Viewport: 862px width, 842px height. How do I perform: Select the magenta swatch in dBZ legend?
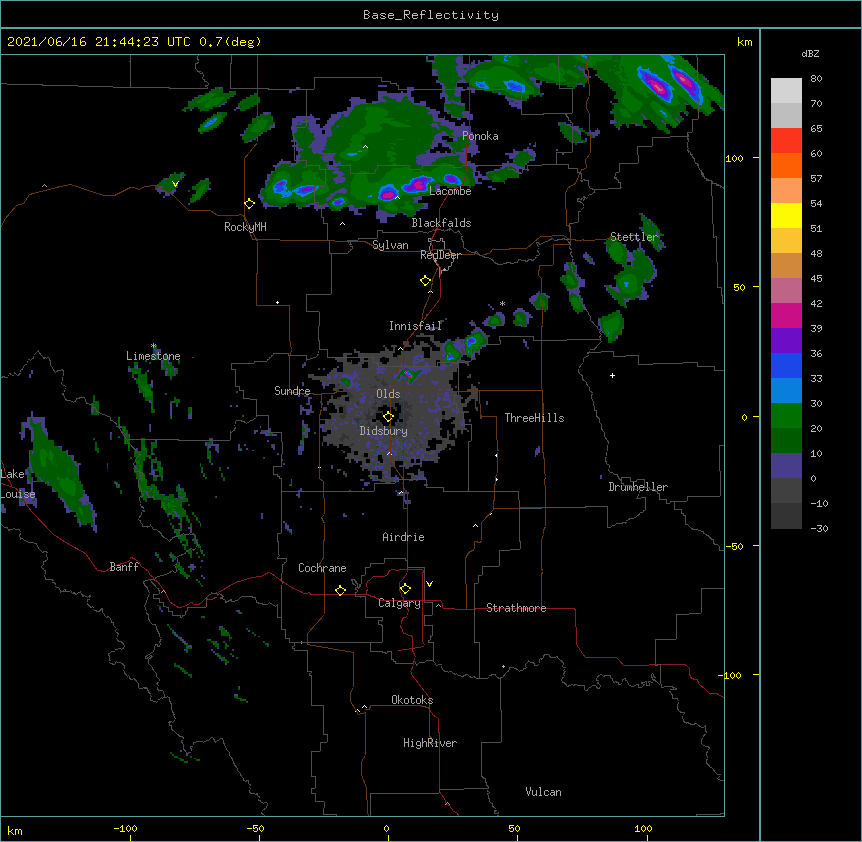786,315
